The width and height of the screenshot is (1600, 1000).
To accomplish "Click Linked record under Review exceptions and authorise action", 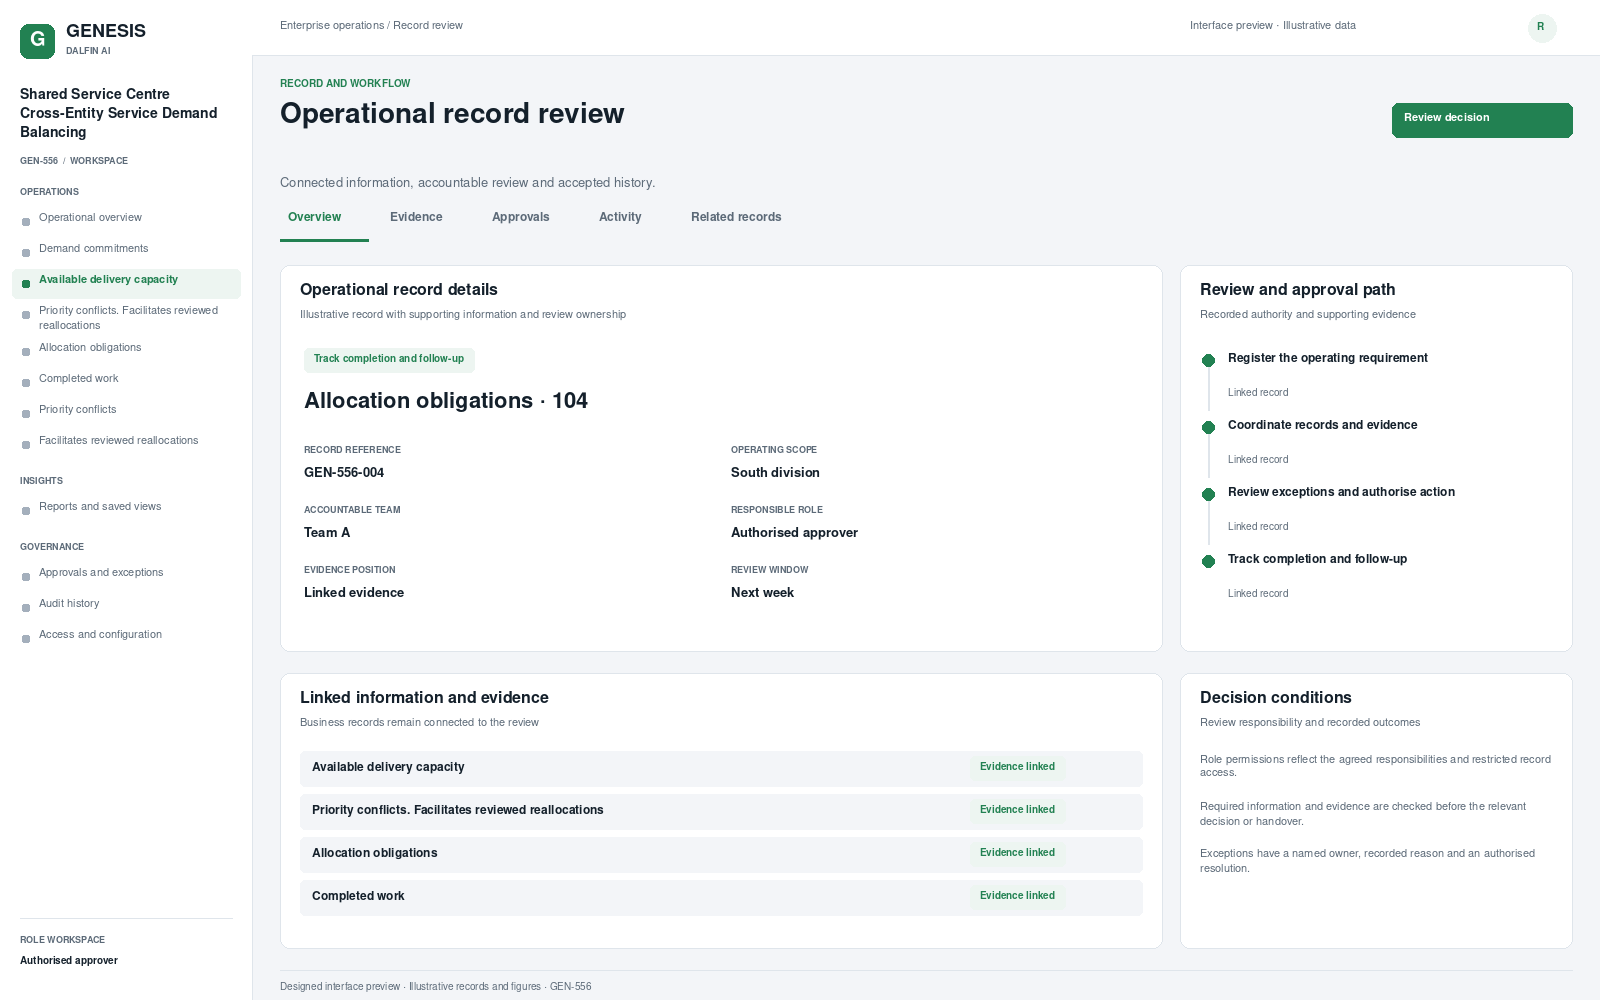I will click(x=1258, y=527).
